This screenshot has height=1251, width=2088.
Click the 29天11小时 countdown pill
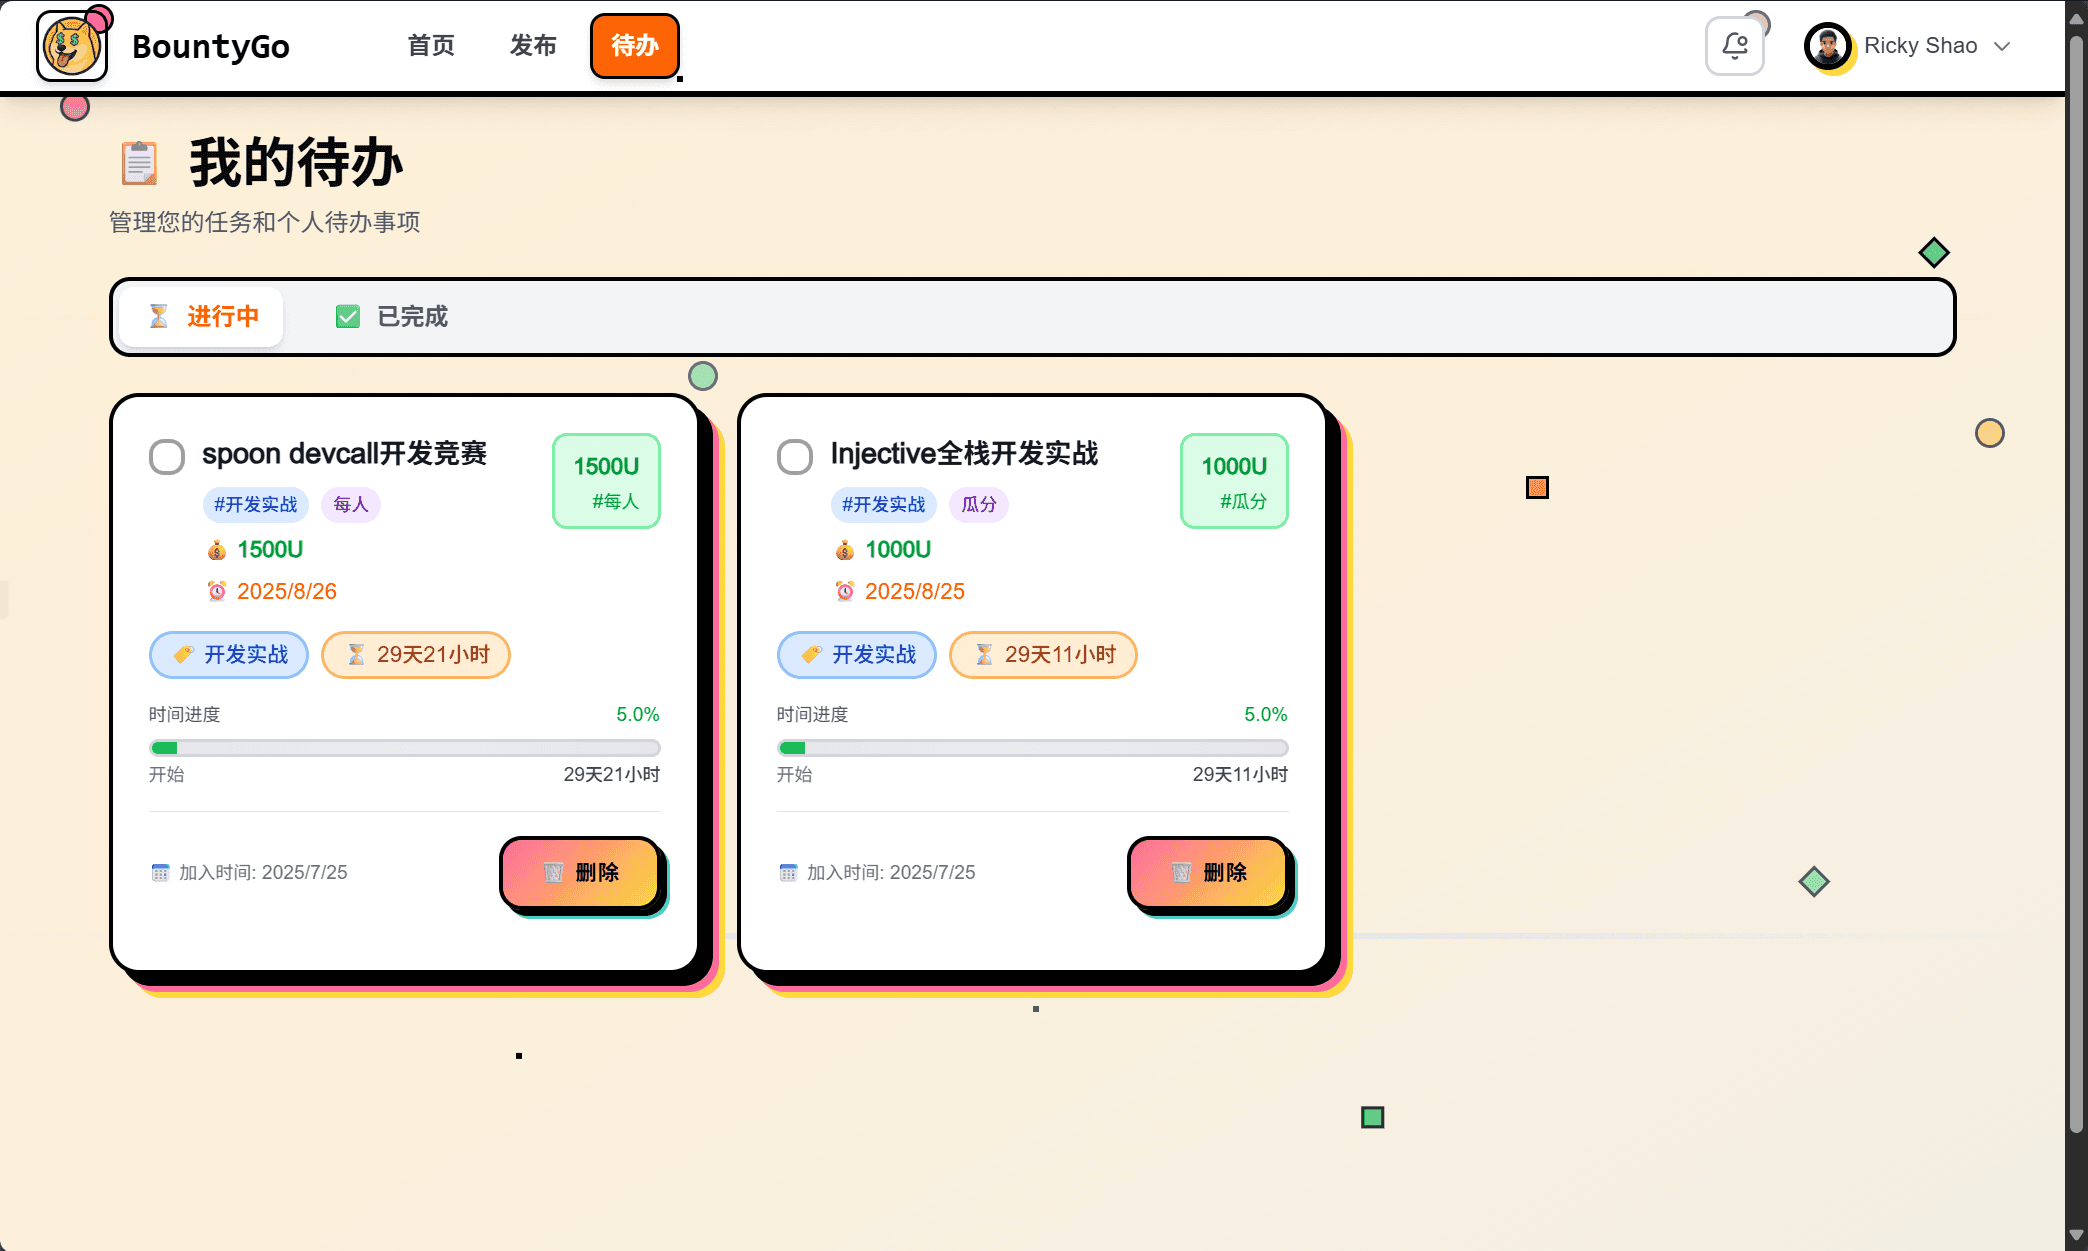[1043, 655]
